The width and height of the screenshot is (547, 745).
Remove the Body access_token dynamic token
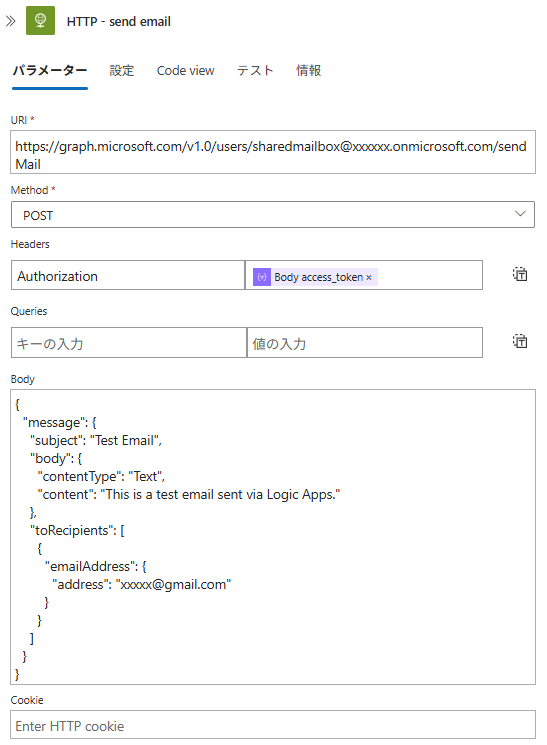(x=369, y=277)
